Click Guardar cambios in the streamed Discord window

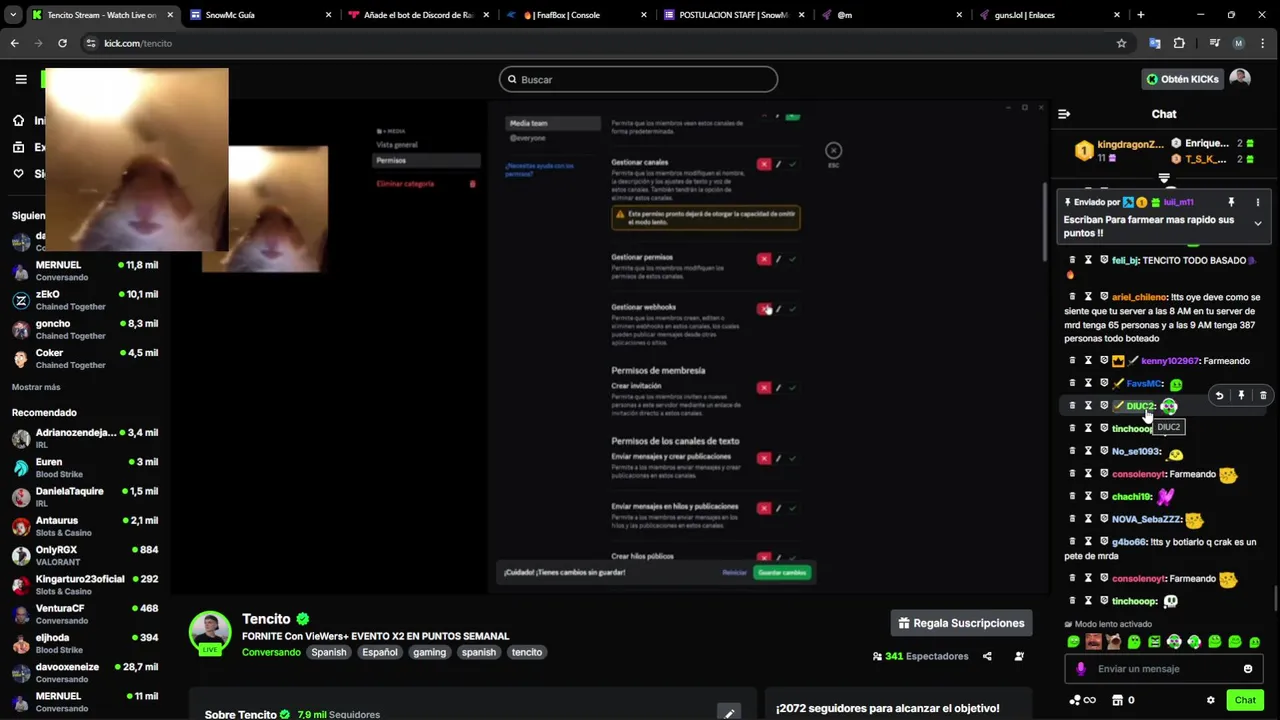point(782,572)
